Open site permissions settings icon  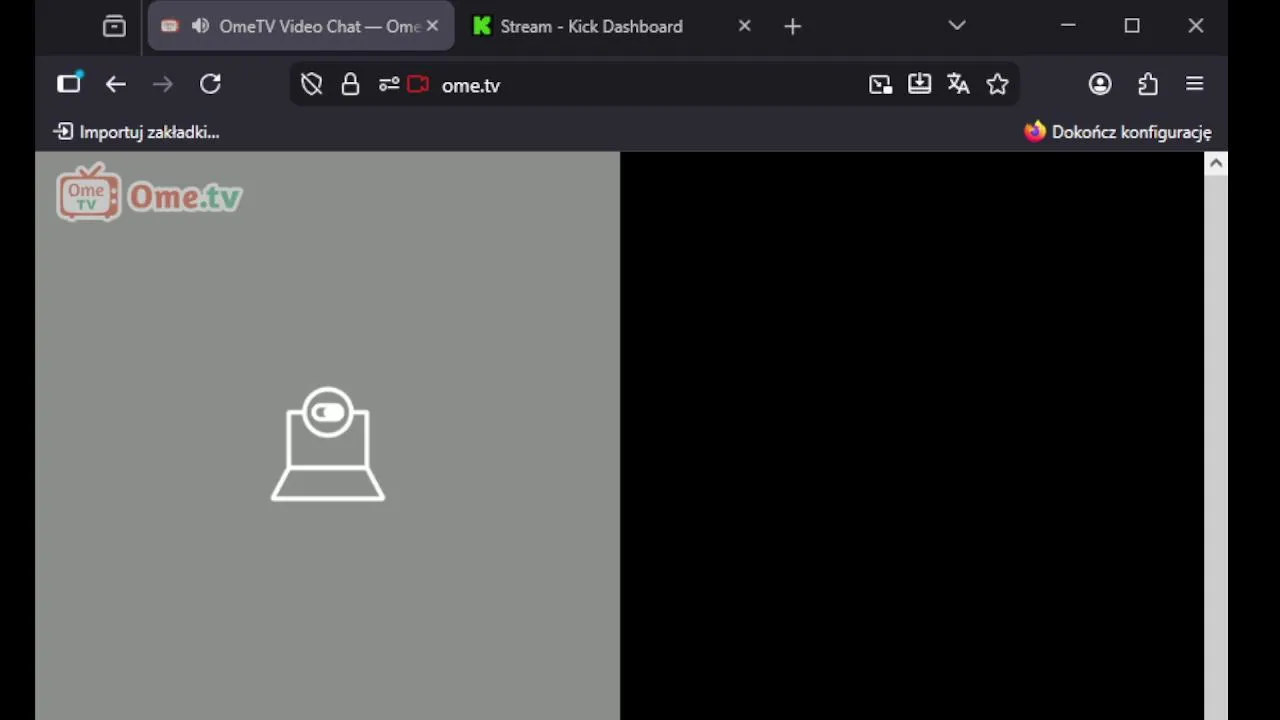(x=389, y=85)
